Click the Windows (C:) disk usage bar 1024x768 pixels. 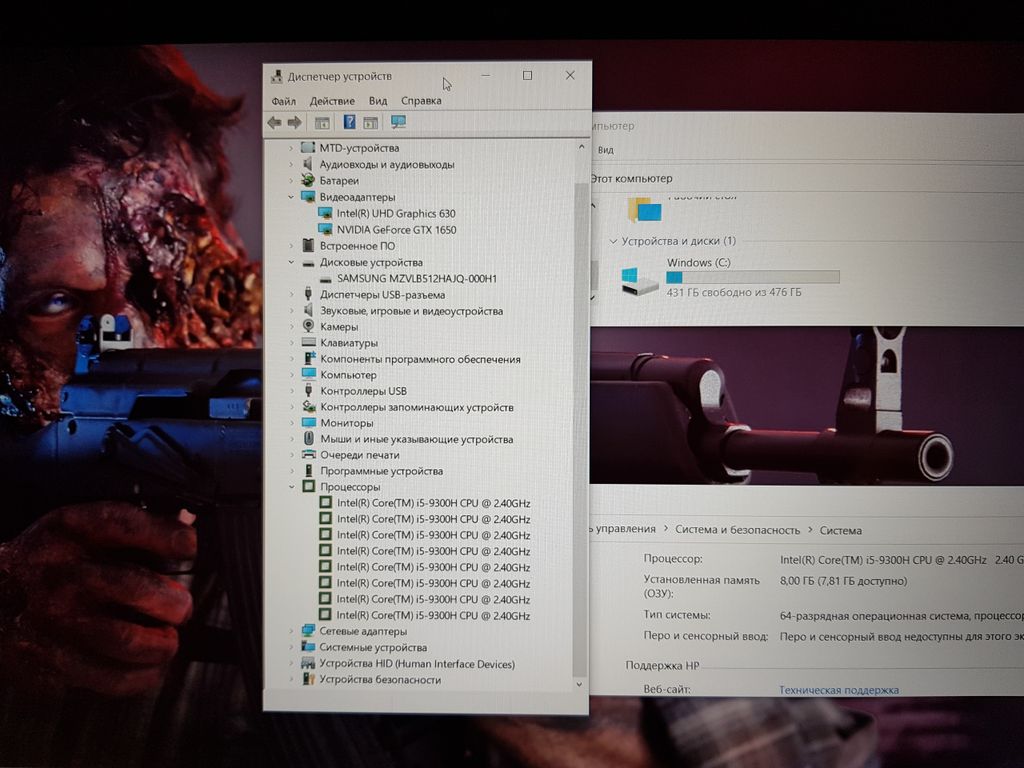752,278
